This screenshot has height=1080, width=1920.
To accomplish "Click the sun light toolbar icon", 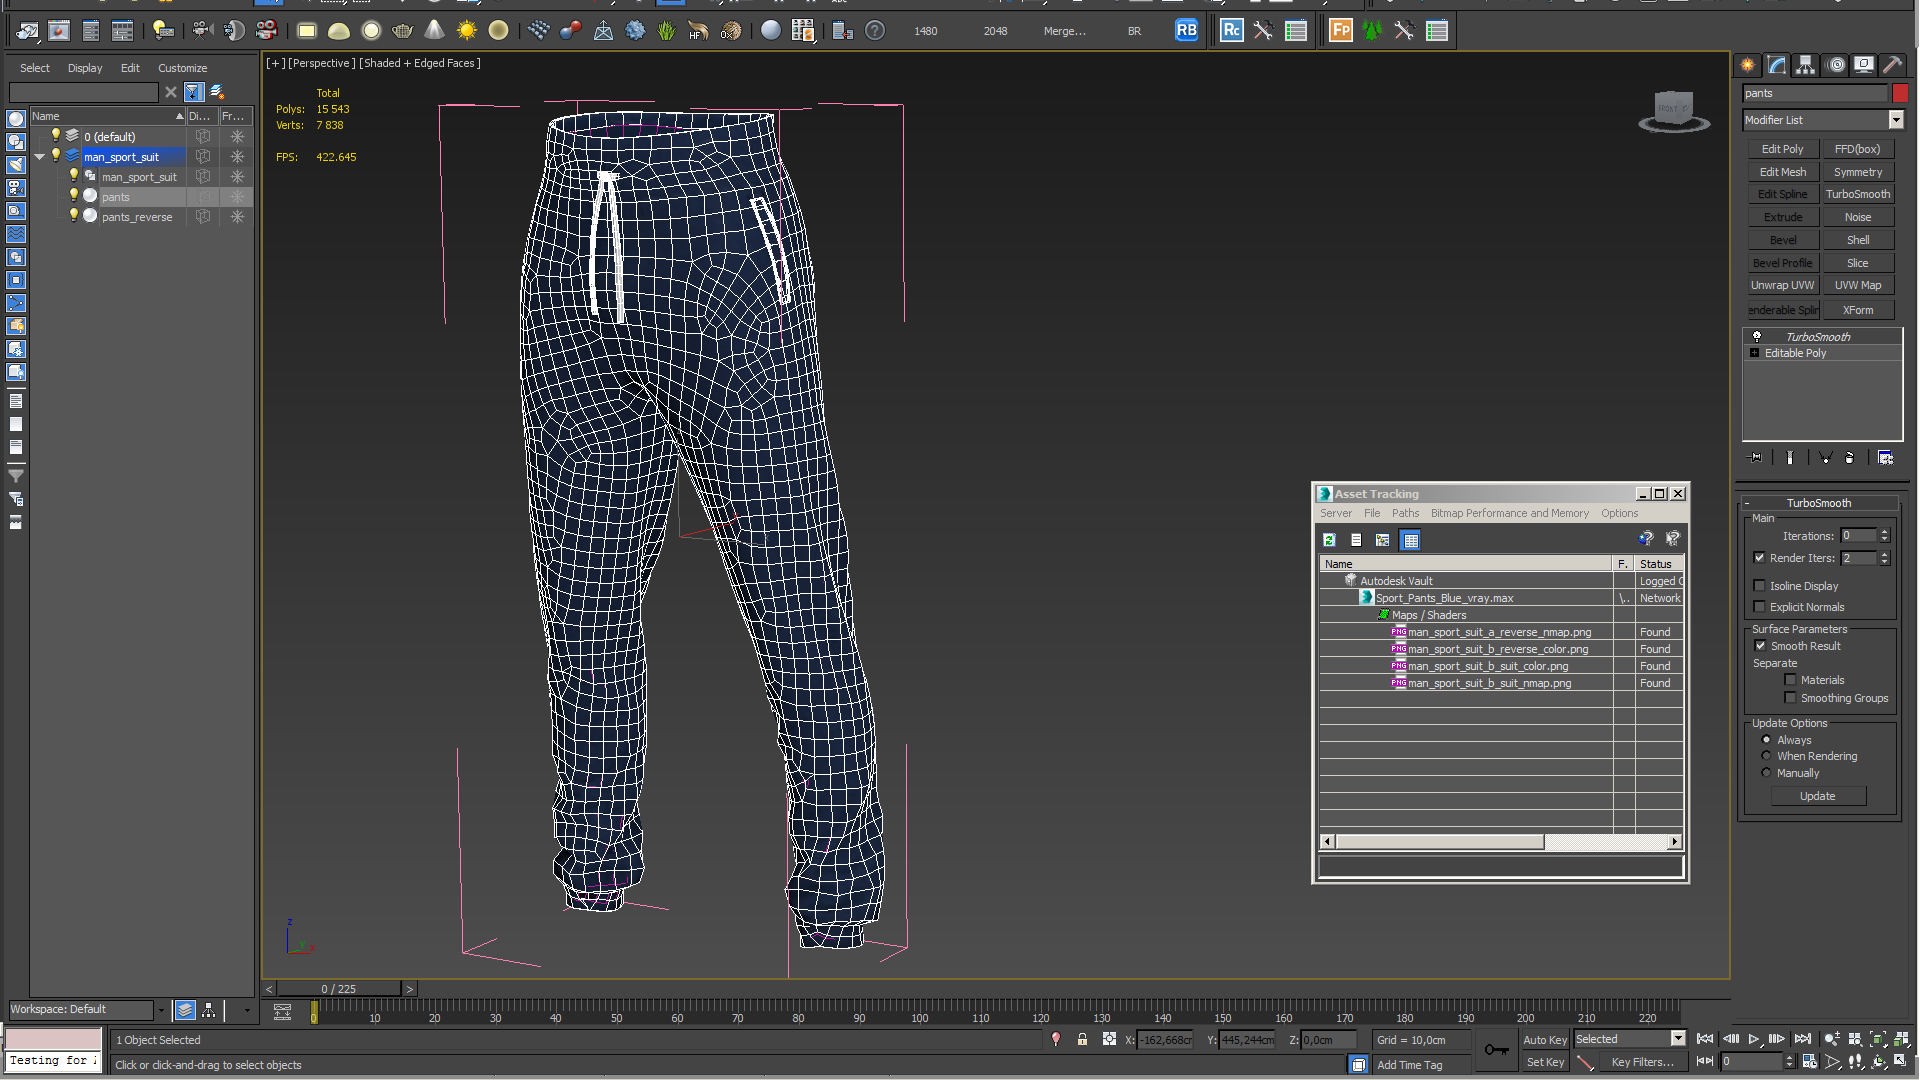I will point(467,31).
